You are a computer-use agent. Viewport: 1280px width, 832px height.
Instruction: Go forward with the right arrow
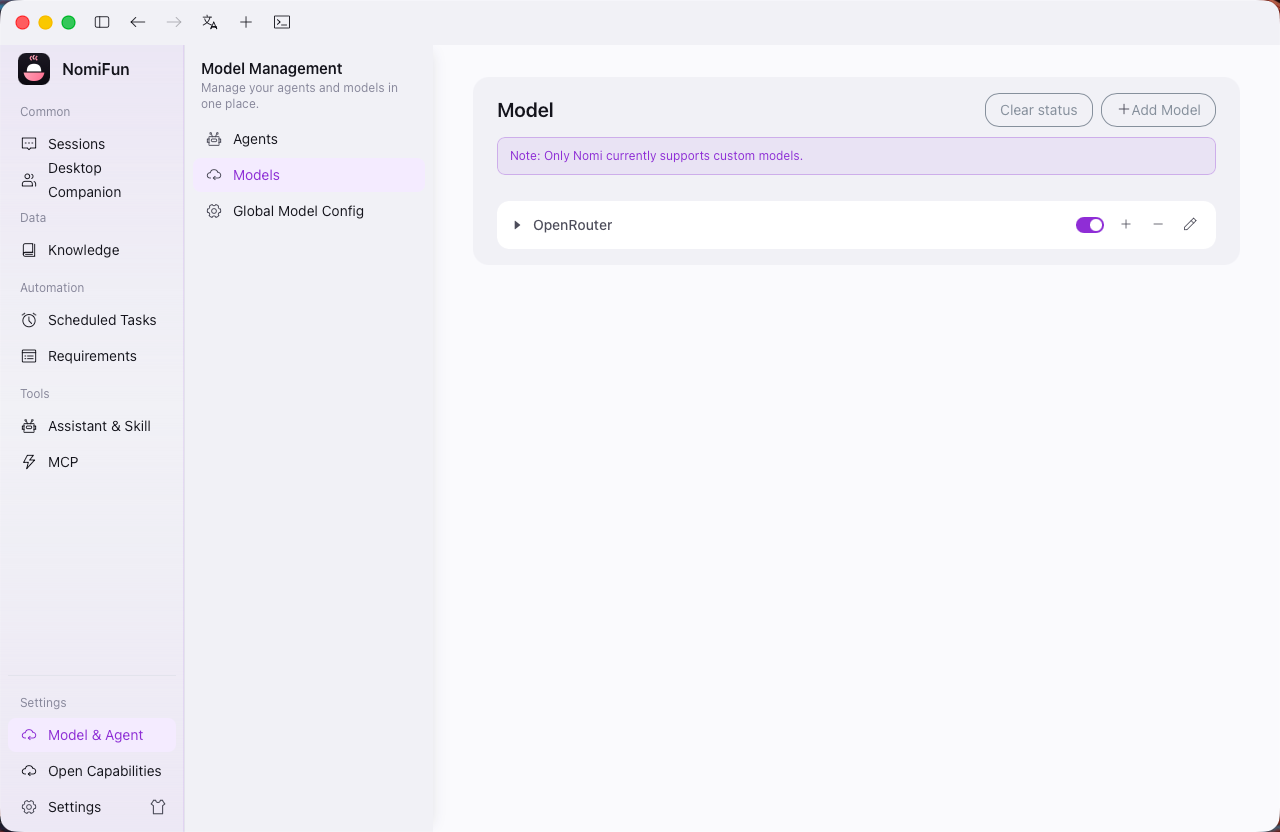coord(174,22)
